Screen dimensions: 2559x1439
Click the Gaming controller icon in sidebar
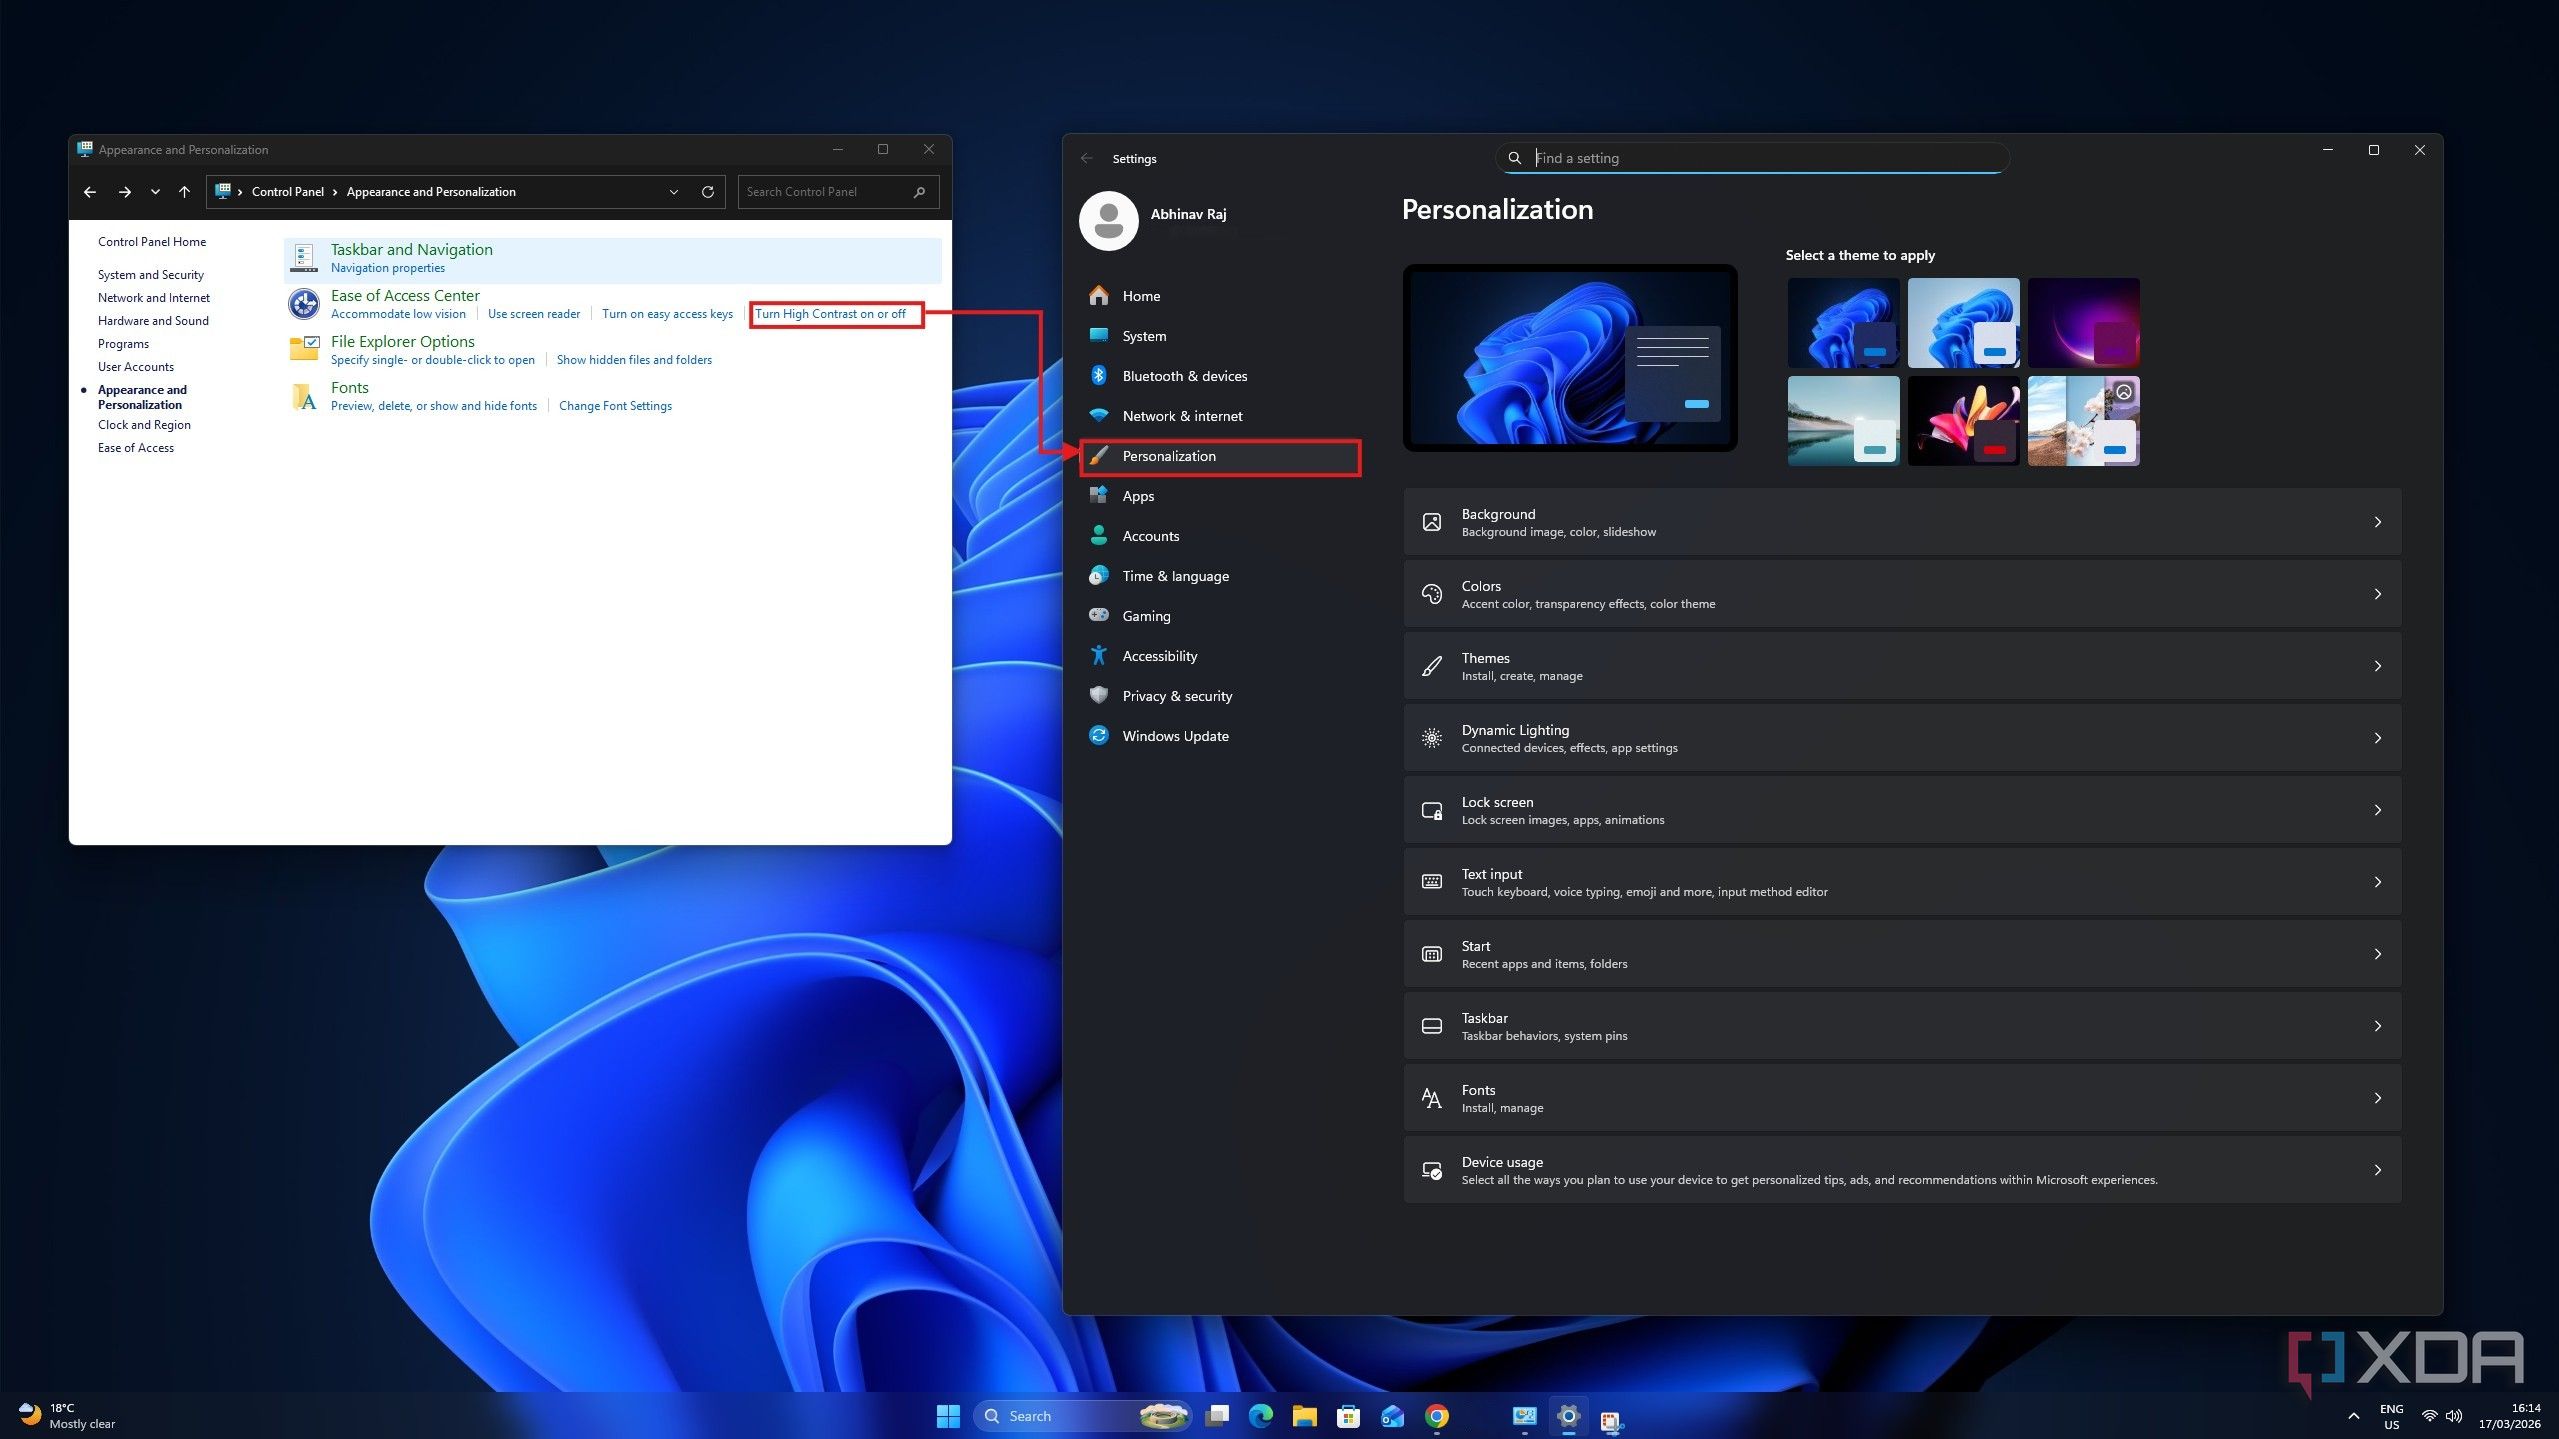(1098, 615)
